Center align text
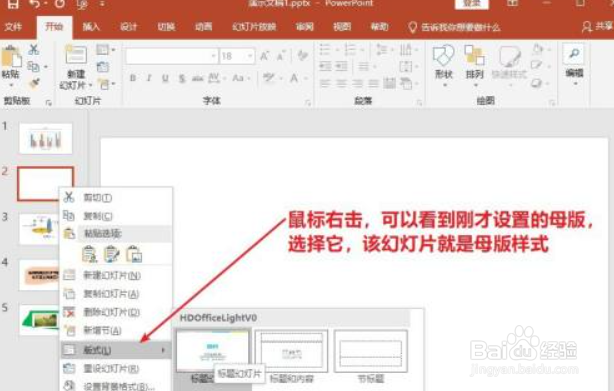The height and width of the screenshot is (391, 614). pos(341,83)
